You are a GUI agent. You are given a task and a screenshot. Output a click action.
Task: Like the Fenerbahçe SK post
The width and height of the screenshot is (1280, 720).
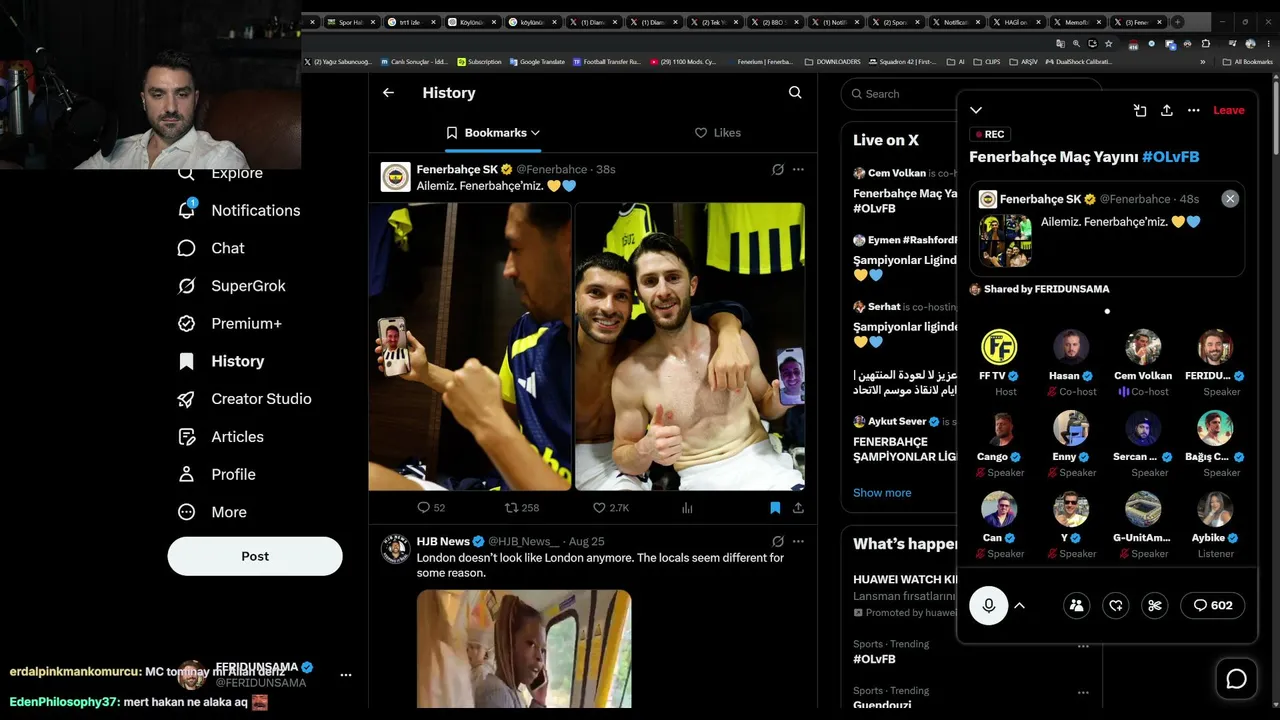pyautogui.click(x=611, y=508)
